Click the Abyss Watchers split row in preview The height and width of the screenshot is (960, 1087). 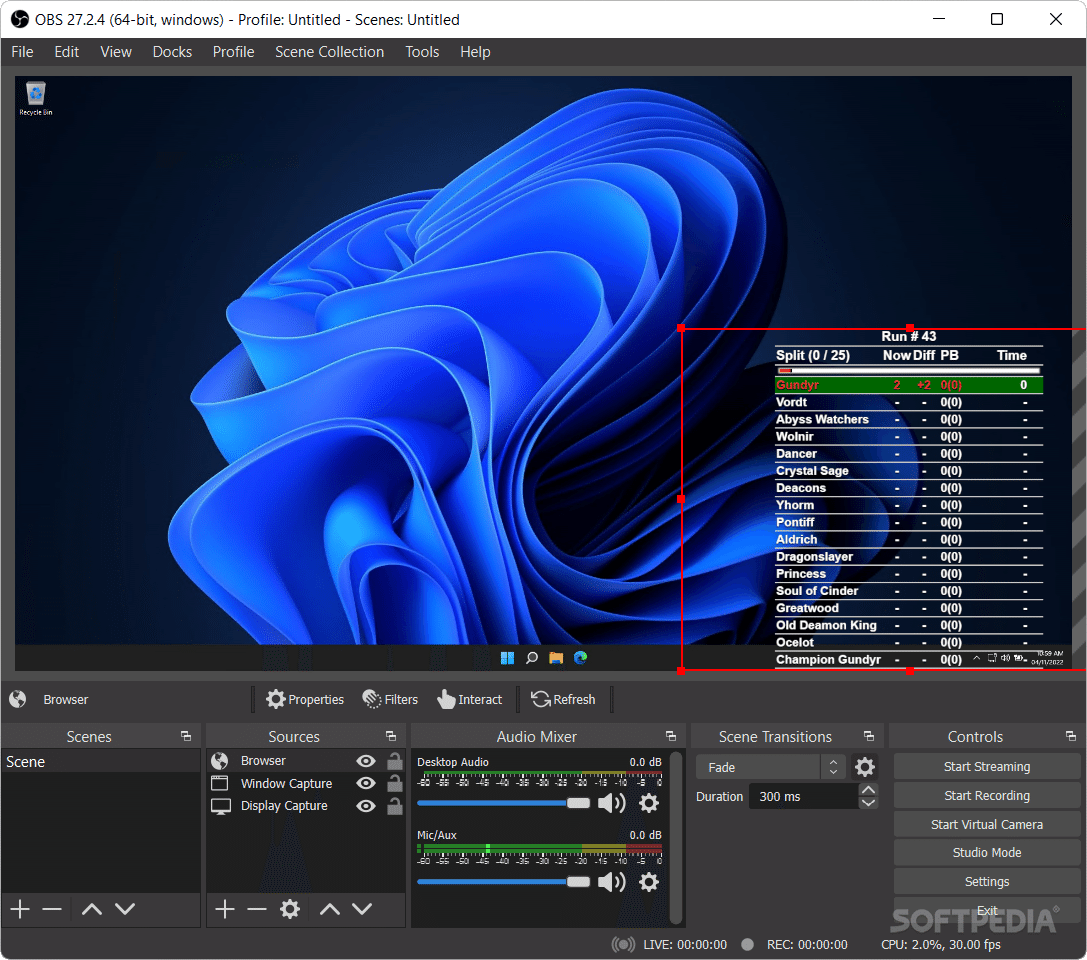click(x=908, y=419)
